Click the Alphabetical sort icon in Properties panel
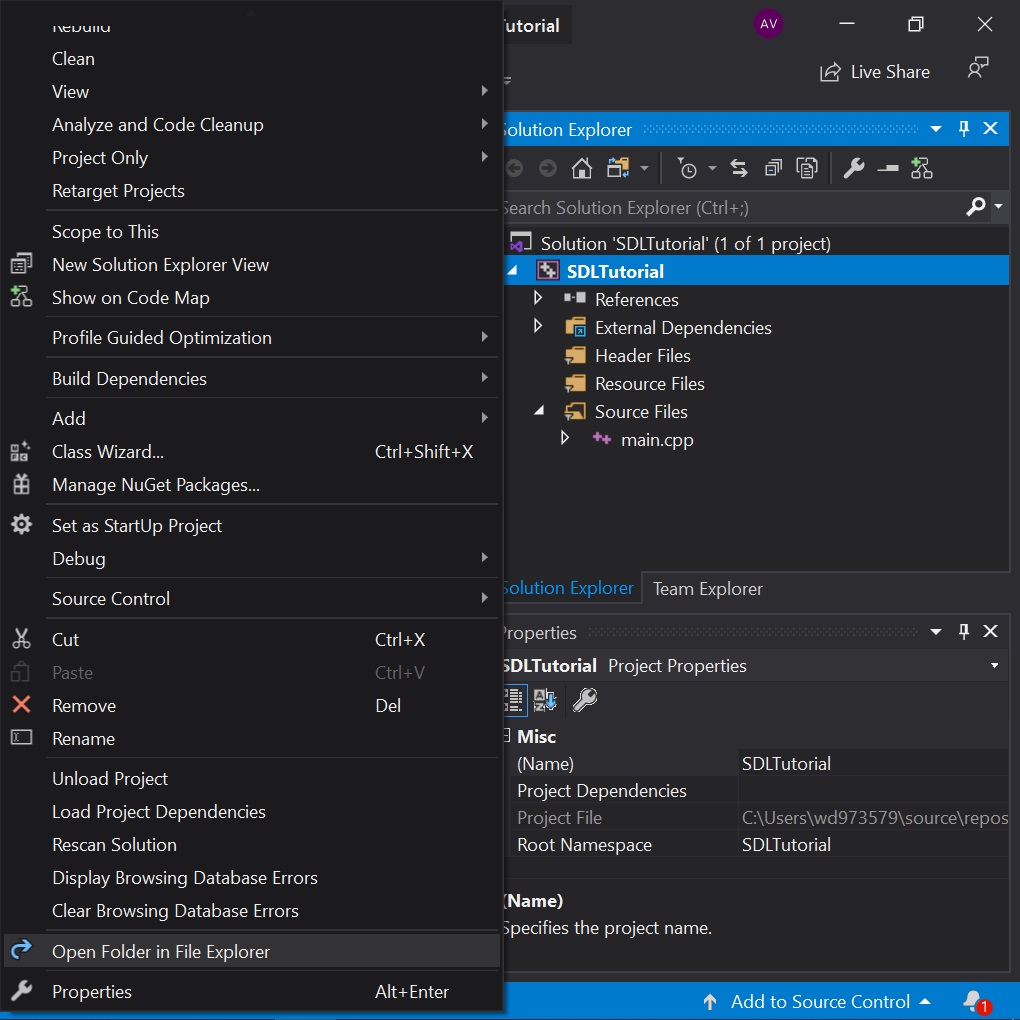Viewport: 1020px width, 1020px height. [545, 700]
